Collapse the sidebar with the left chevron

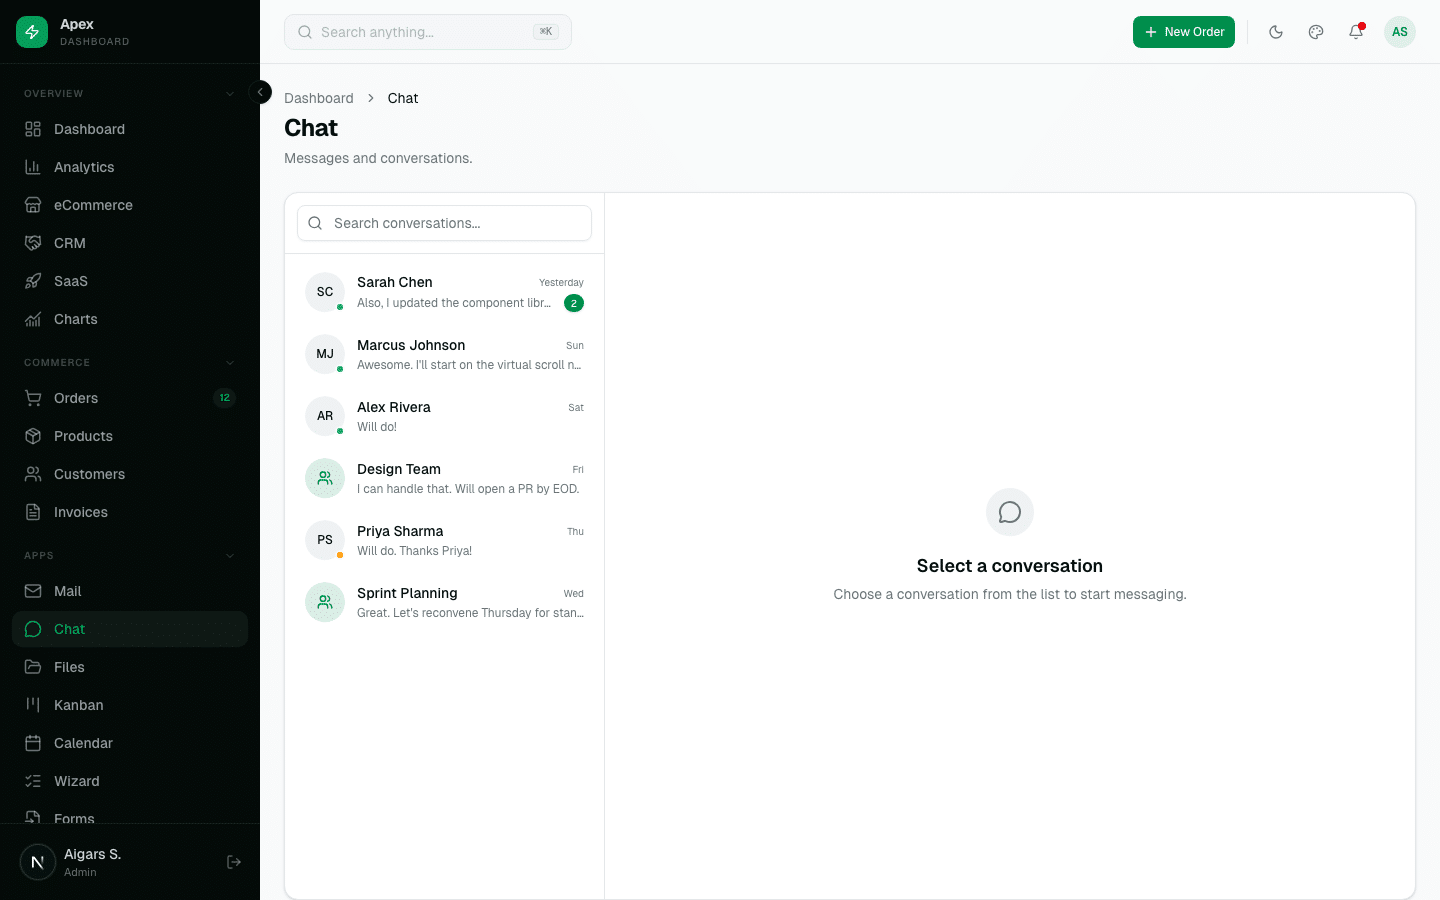click(x=260, y=92)
